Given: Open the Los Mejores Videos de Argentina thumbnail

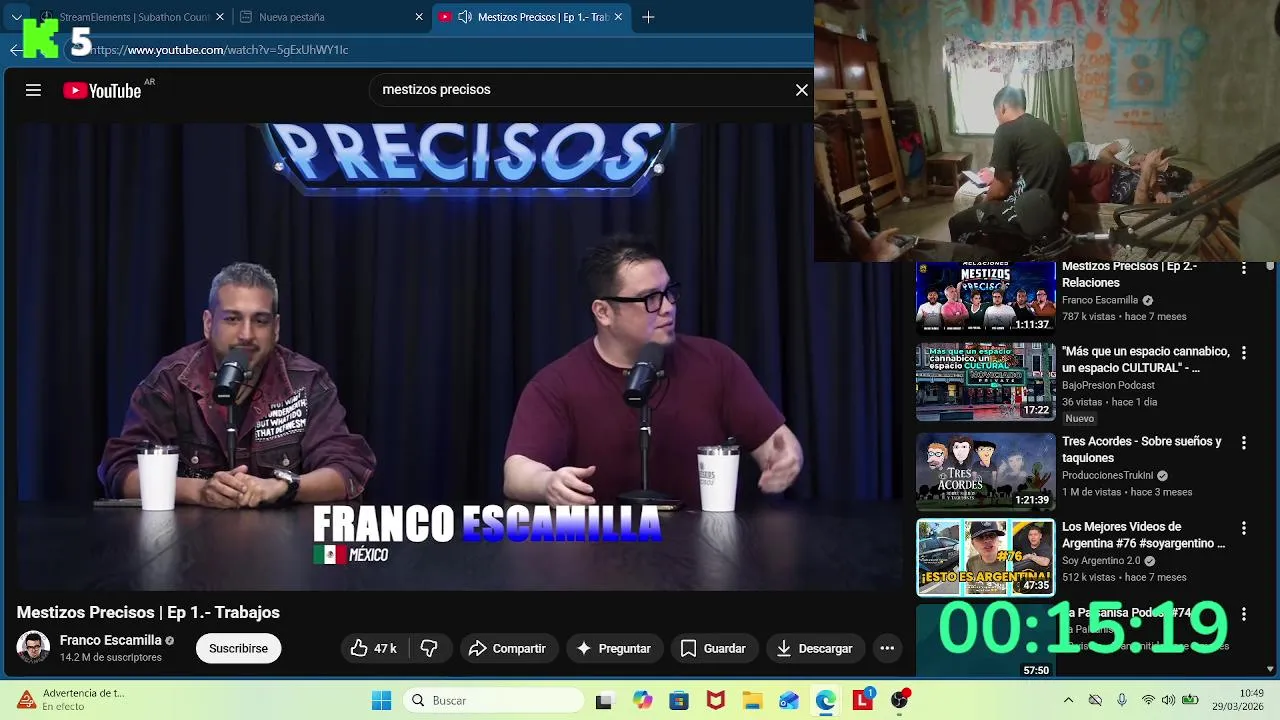Looking at the screenshot, I should (986, 557).
